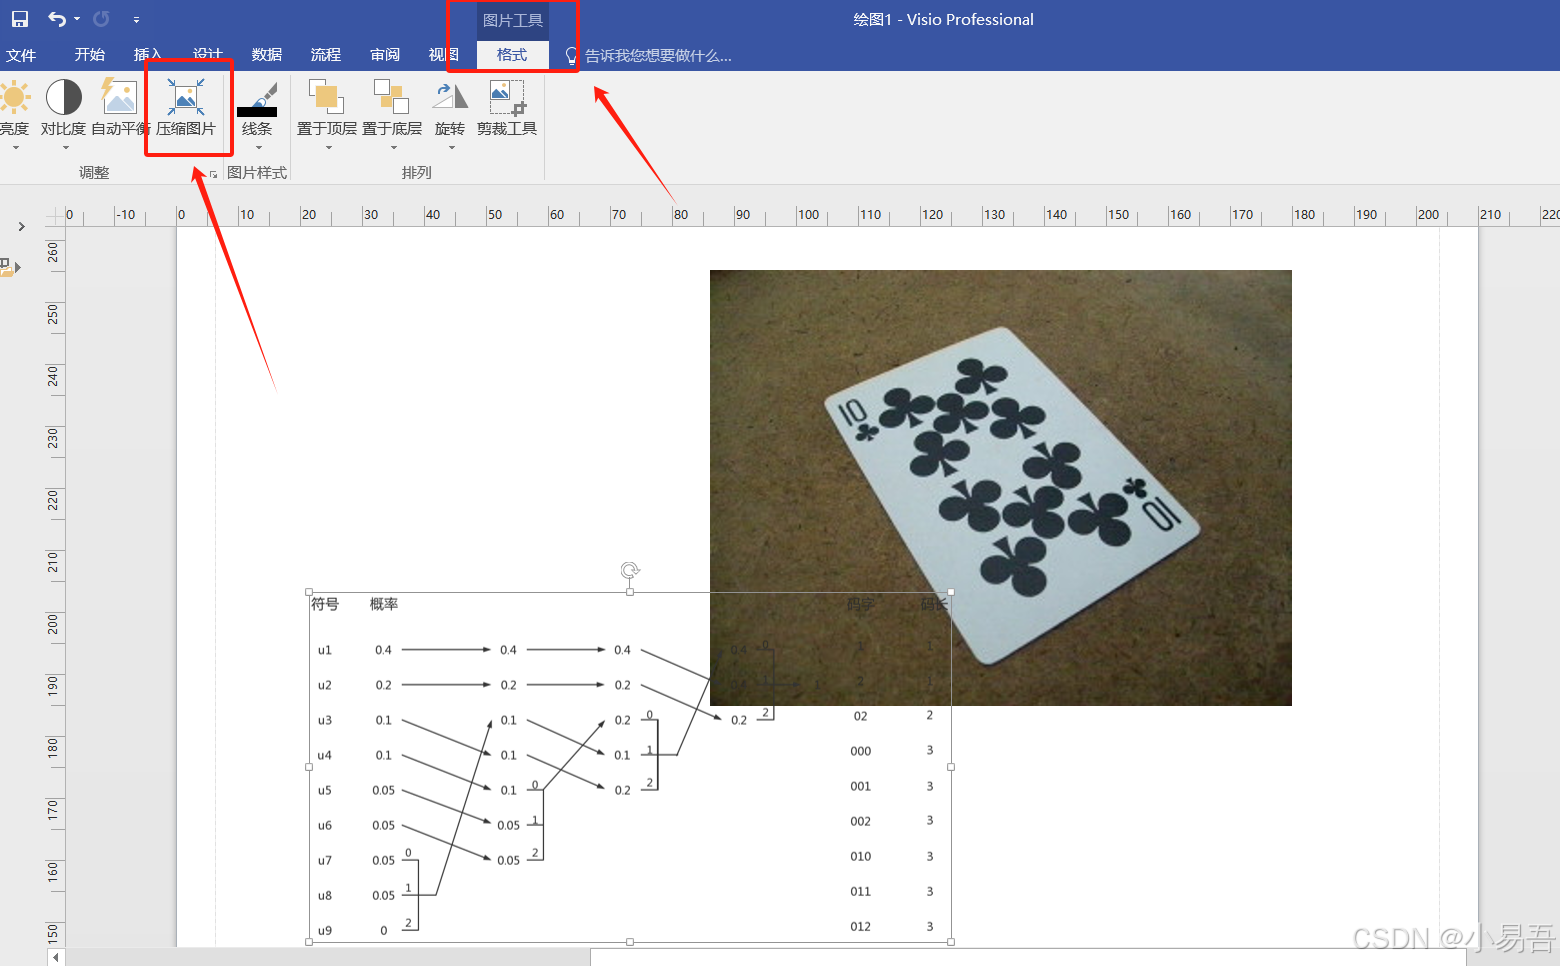Click the u5 symbol label
This screenshot has width=1560, height=966.
pyautogui.click(x=324, y=790)
